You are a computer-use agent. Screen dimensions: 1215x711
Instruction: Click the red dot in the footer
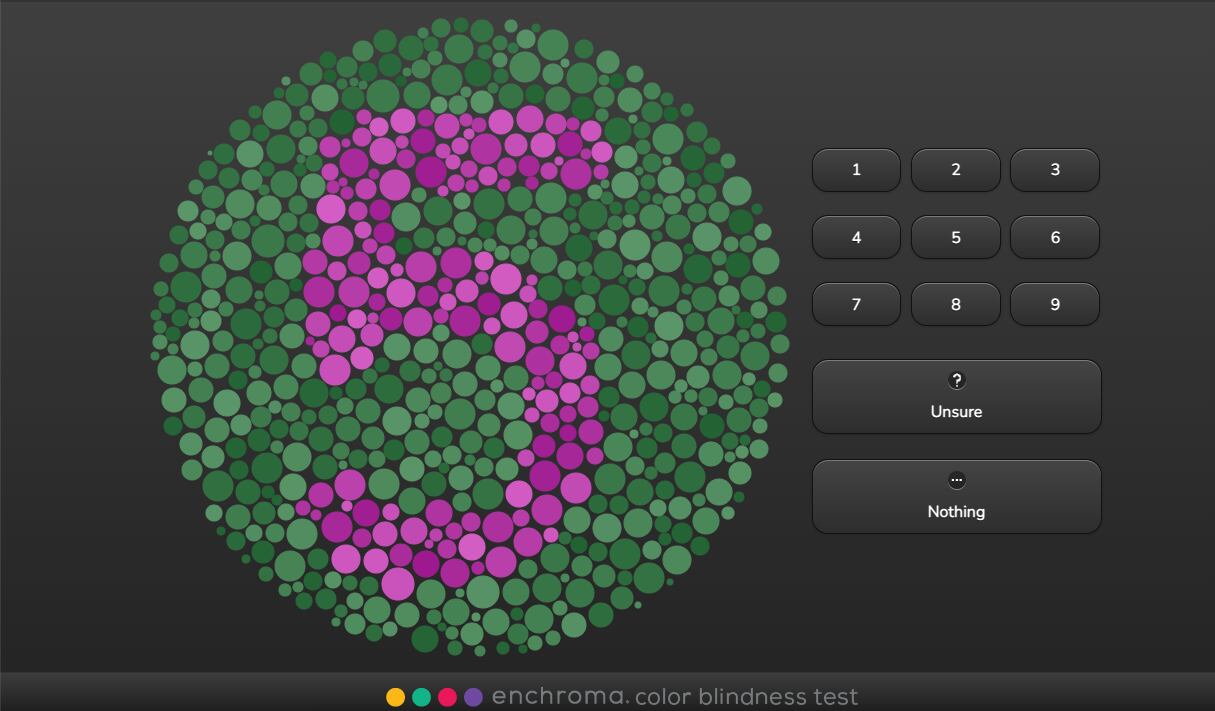click(x=447, y=697)
